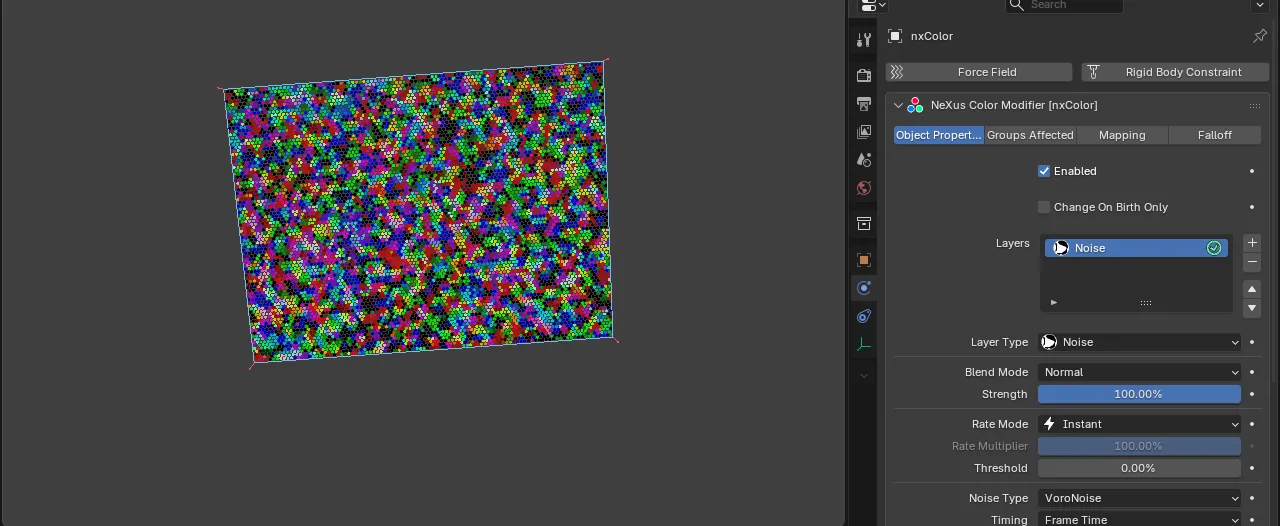Click the properties Search field

click(x=1064, y=5)
